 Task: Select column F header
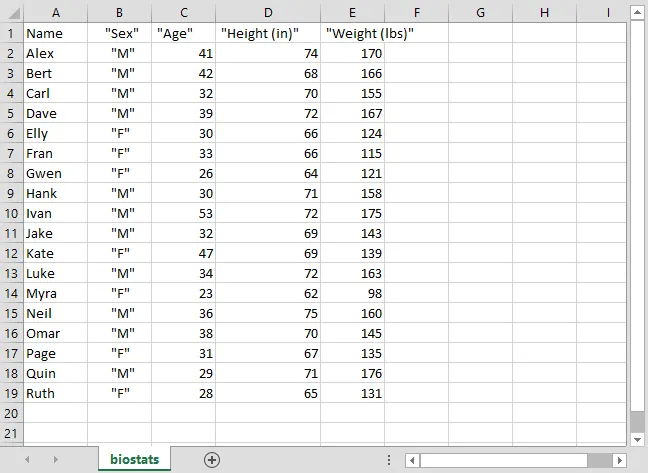pyautogui.click(x=417, y=13)
